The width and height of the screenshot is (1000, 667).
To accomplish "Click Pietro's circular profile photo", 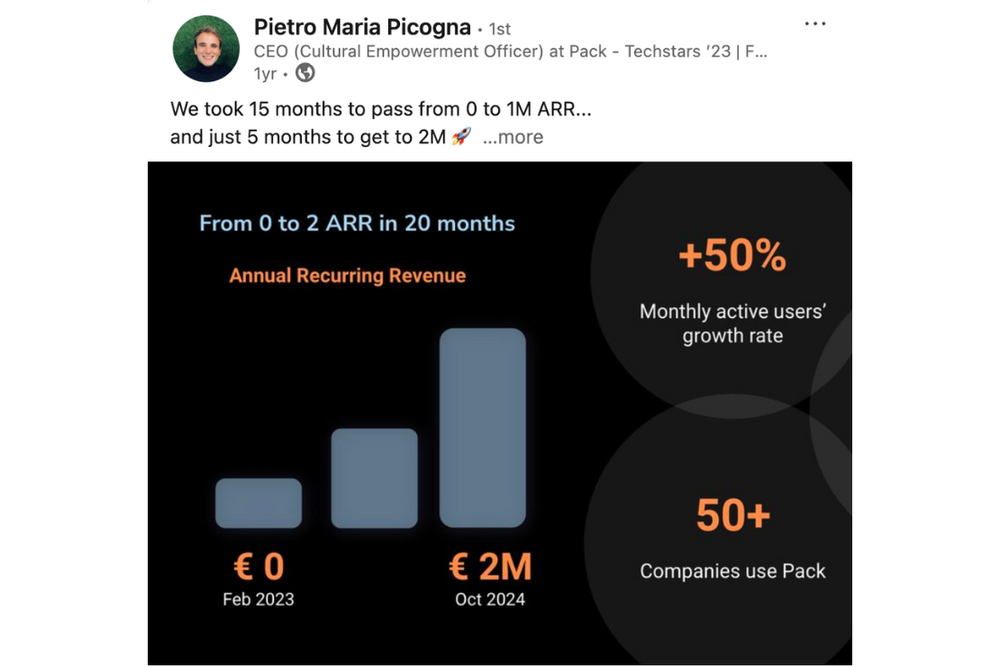I will (205, 49).
